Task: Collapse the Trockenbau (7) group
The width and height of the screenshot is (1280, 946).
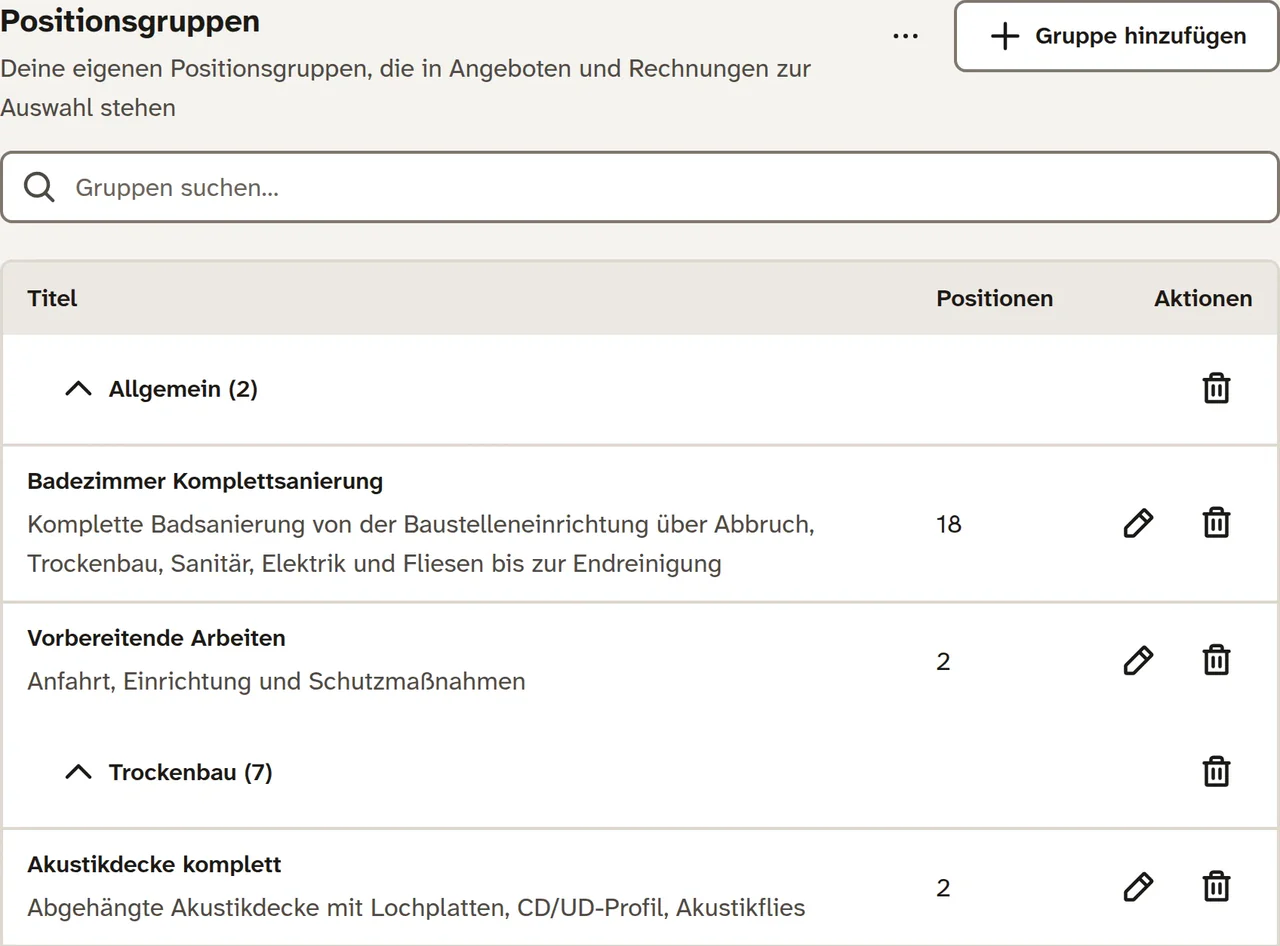Action: click(78, 772)
